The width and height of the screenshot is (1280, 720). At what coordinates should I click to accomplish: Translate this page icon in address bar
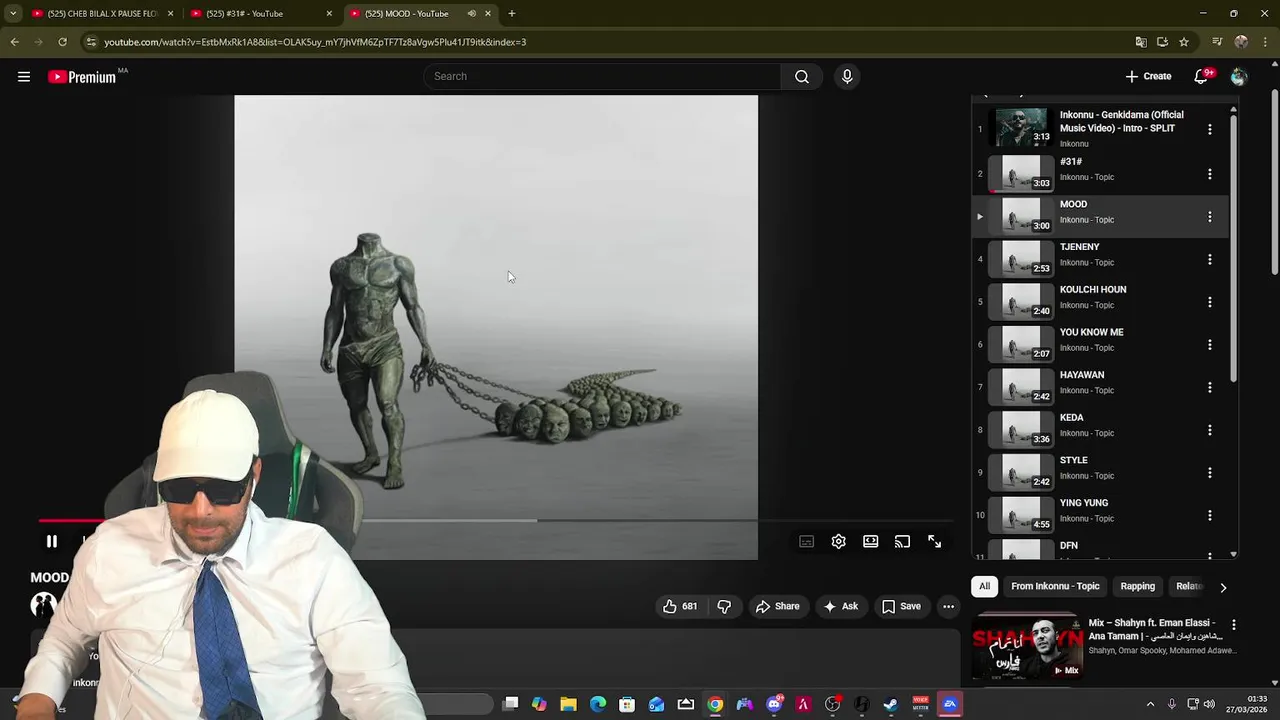point(1140,42)
